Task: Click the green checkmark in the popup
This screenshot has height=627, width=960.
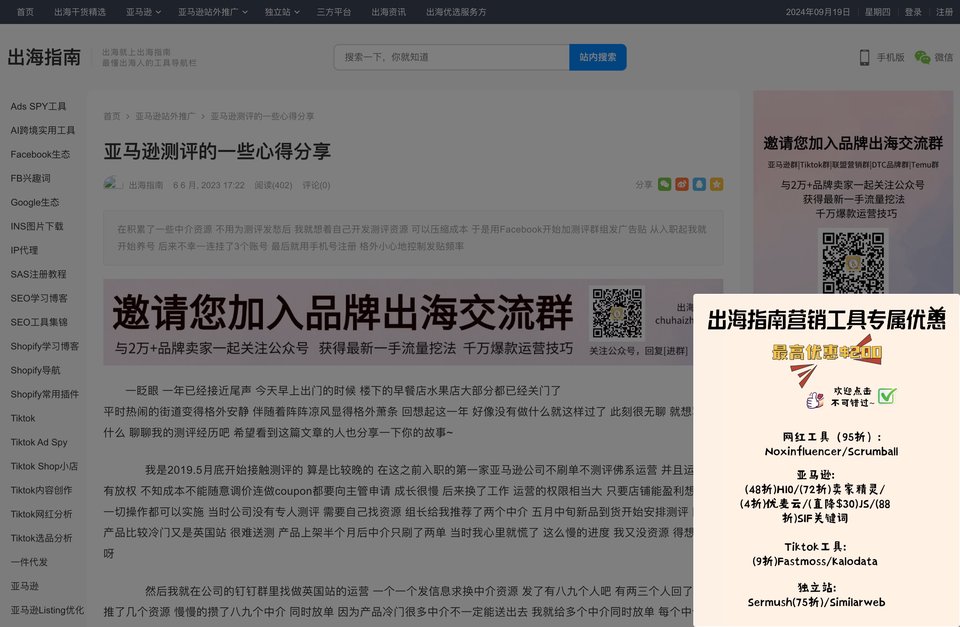Action: [x=887, y=396]
